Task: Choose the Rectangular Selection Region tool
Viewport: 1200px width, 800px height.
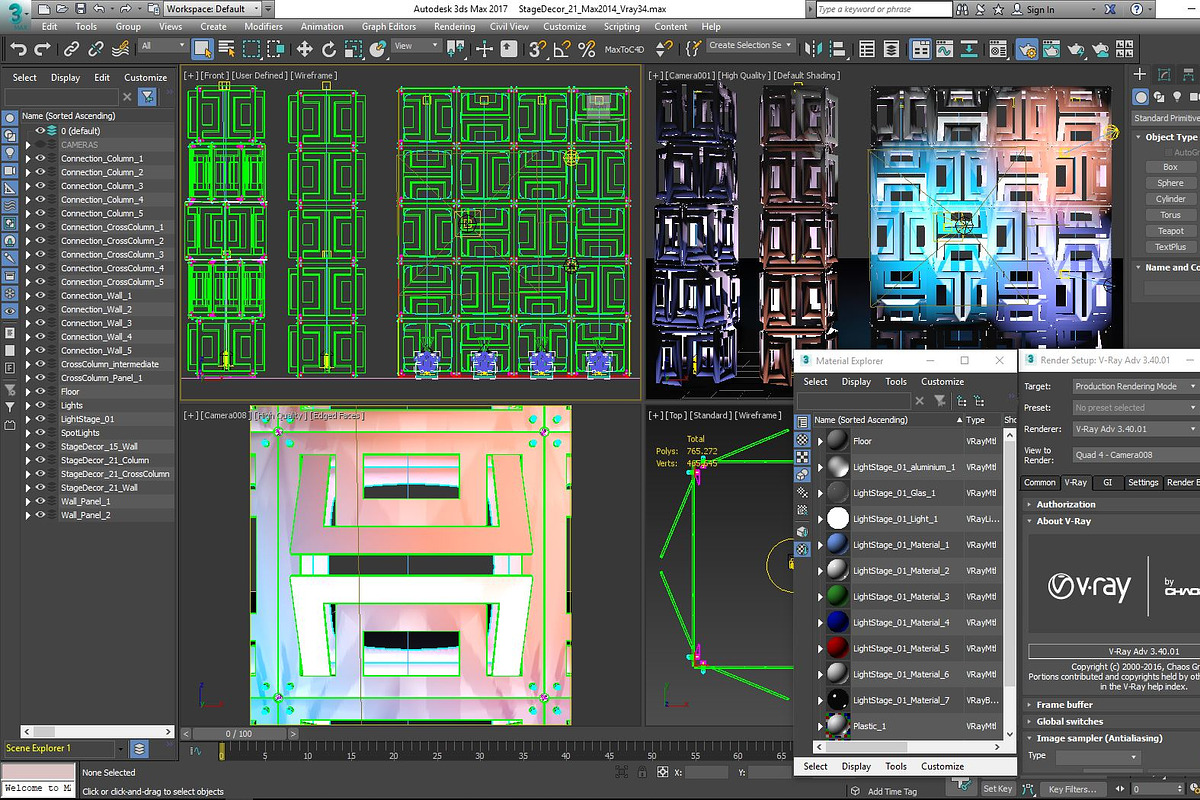Action: (251, 48)
